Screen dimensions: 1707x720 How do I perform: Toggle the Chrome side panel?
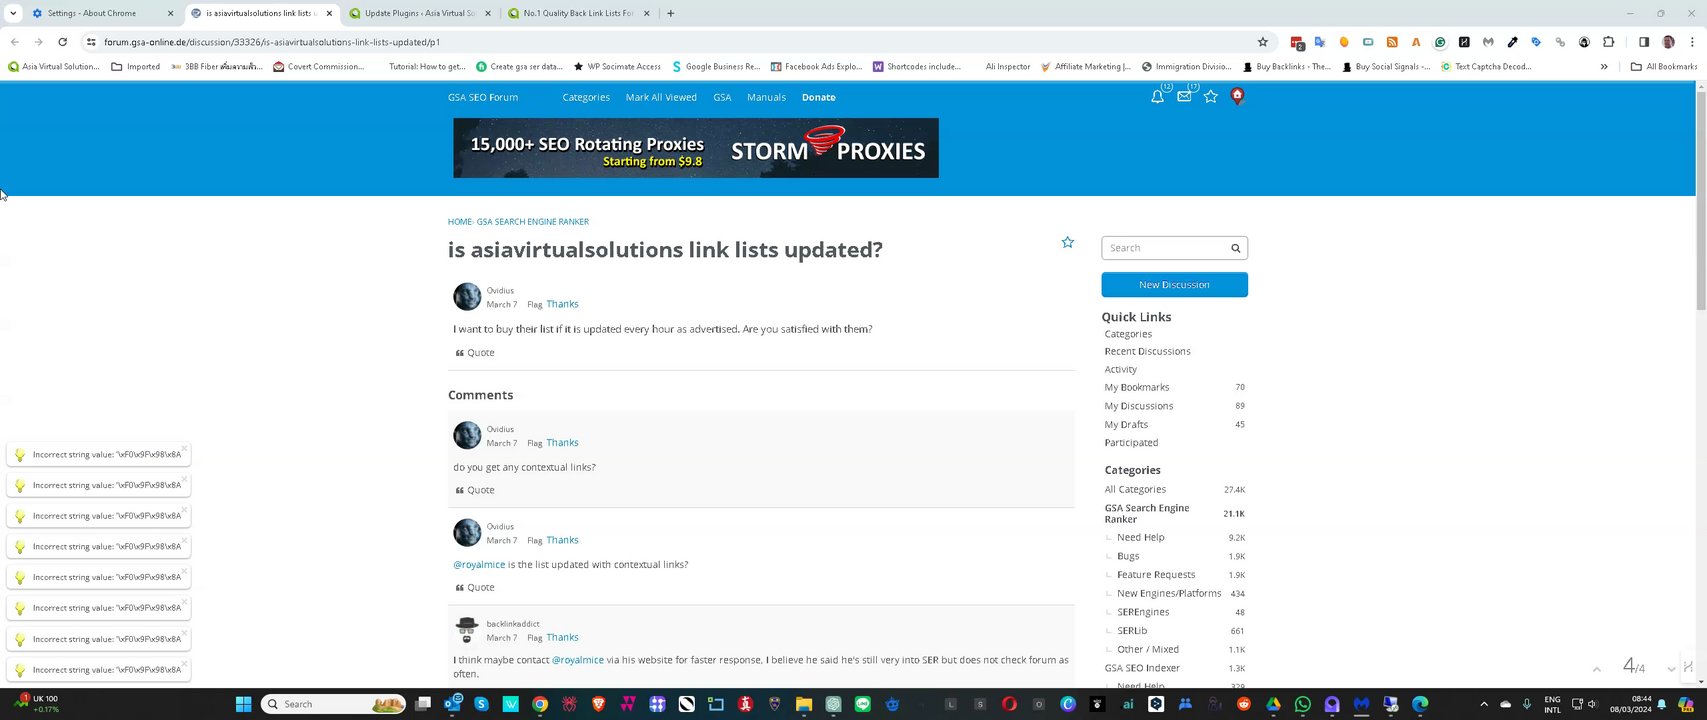click(1643, 42)
